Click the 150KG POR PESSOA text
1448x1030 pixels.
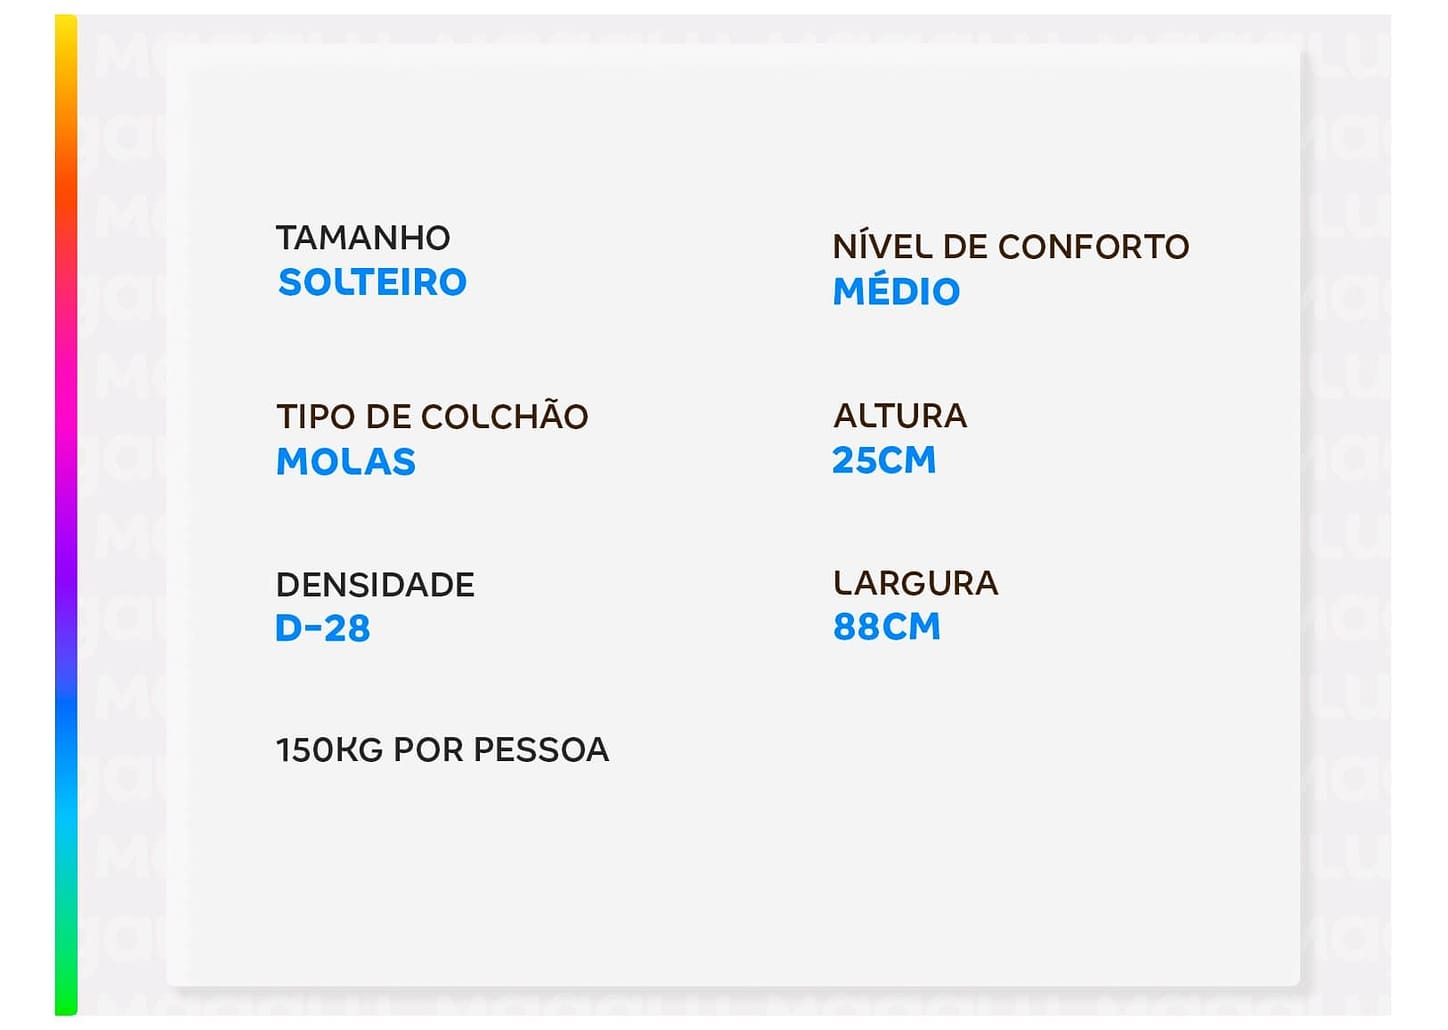[x=442, y=750]
